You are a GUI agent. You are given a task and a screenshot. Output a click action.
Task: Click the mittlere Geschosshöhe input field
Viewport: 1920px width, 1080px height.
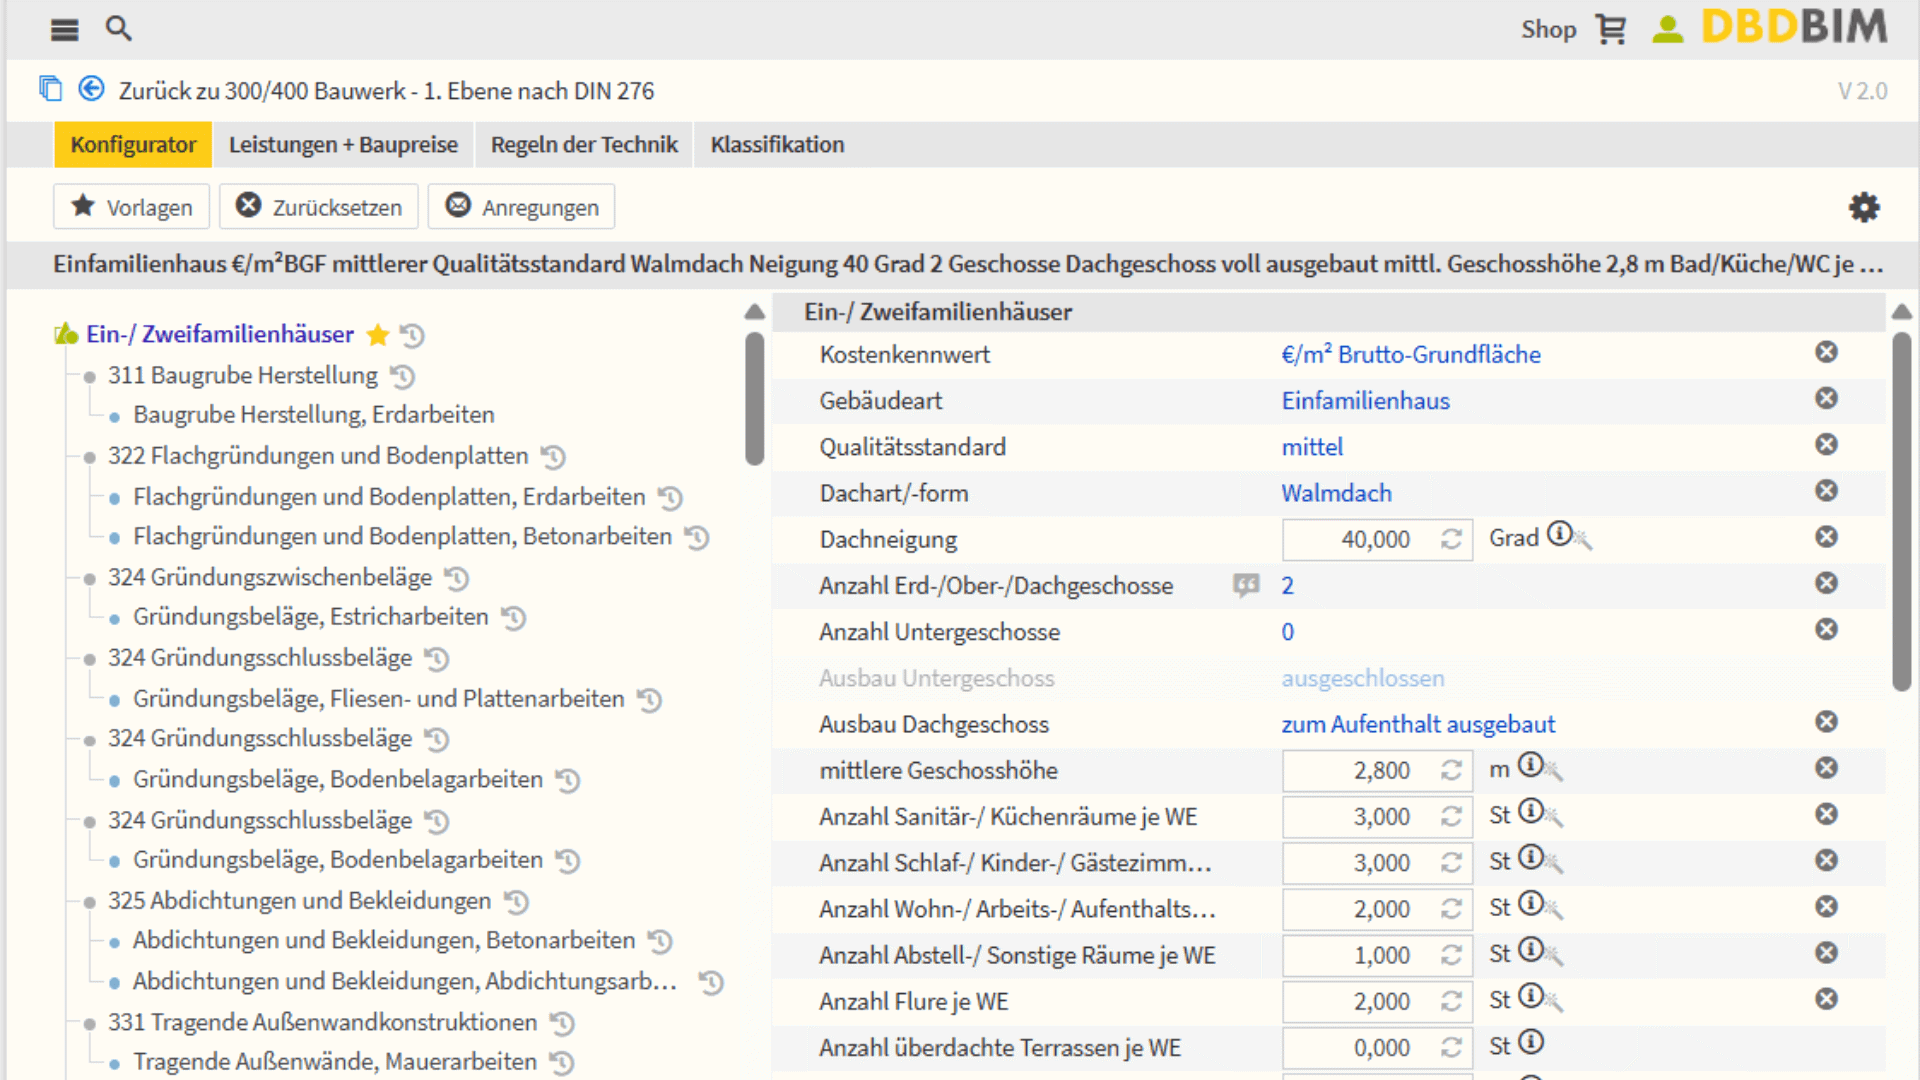[x=1360, y=771]
